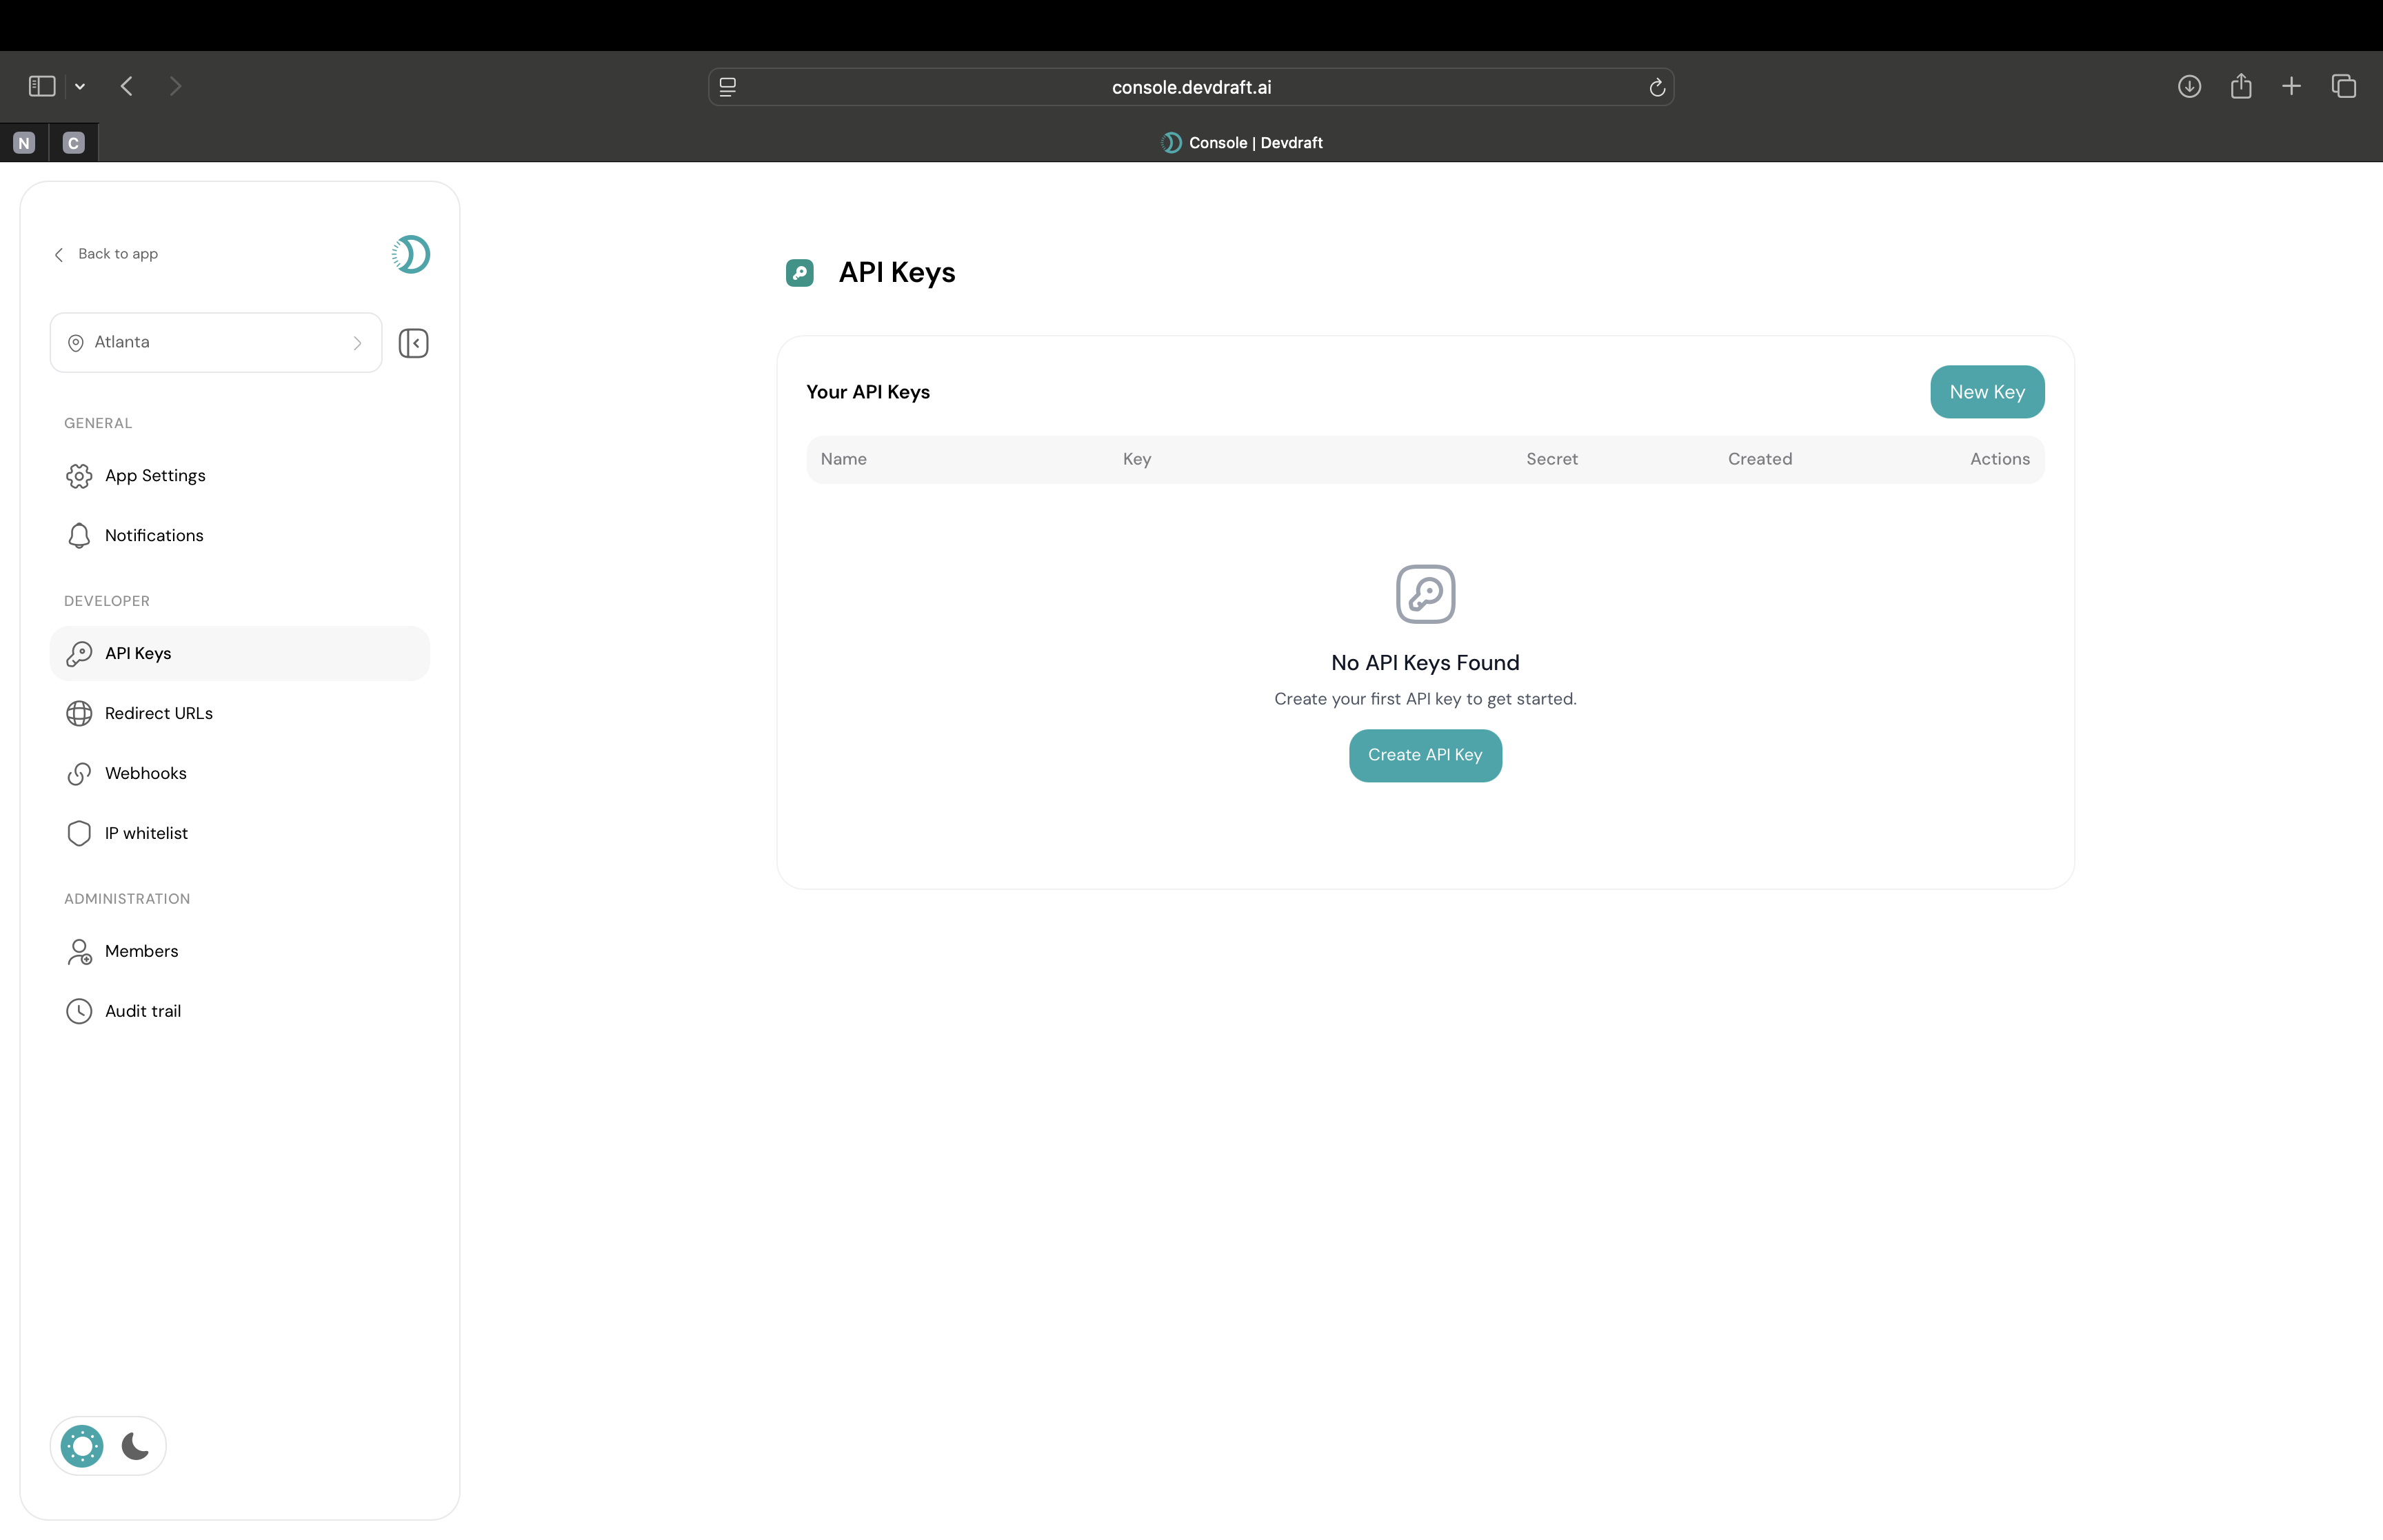Open Members via the person icon
Viewport: 2383px width, 1540px height.
click(79, 951)
